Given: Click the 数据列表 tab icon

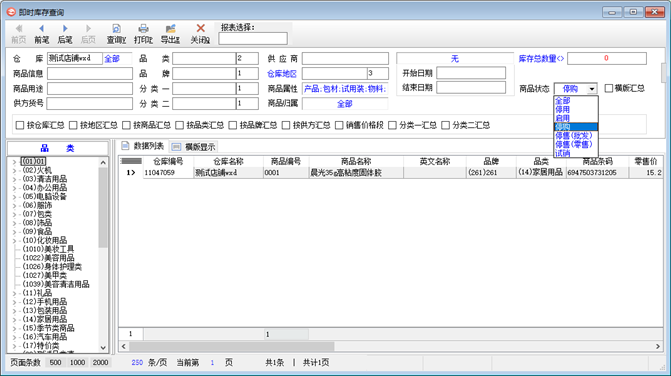Looking at the screenshot, I should click(125, 146).
